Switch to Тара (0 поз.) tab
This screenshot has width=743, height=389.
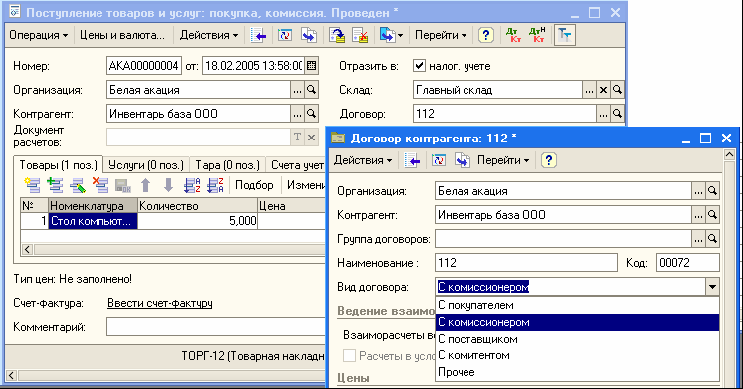tap(227, 165)
